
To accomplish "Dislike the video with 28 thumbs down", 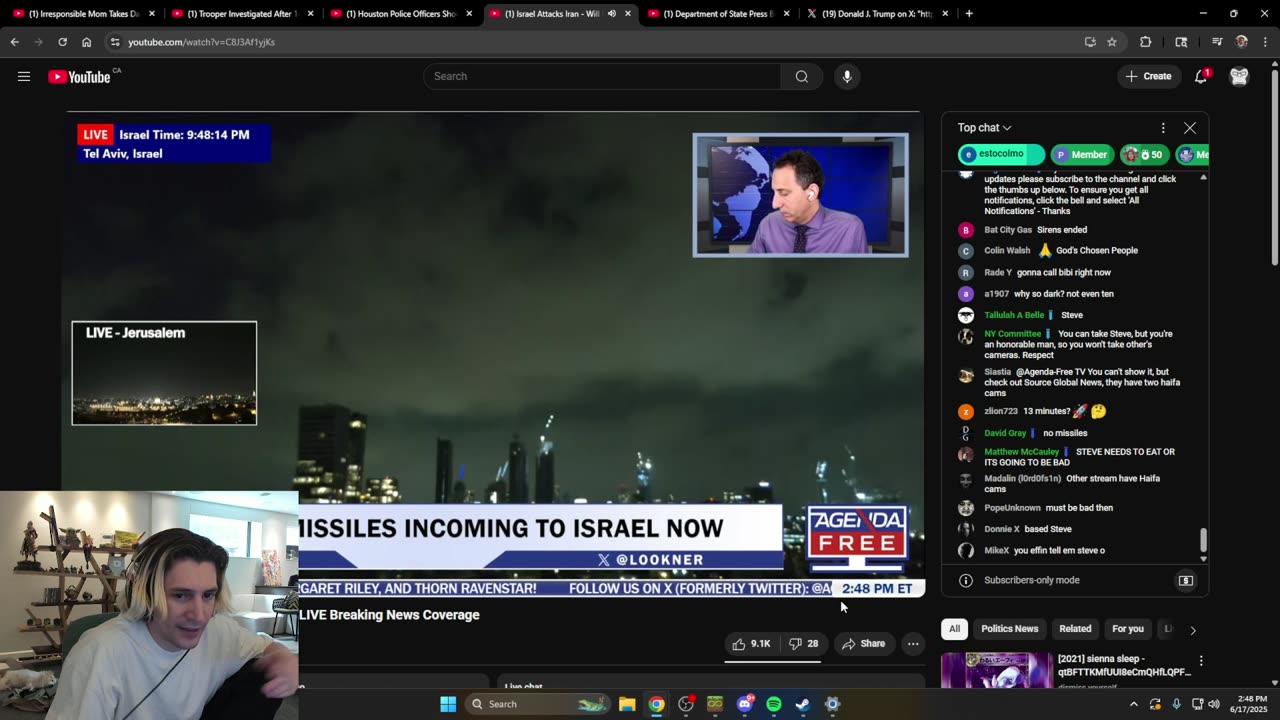I will [x=804, y=644].
